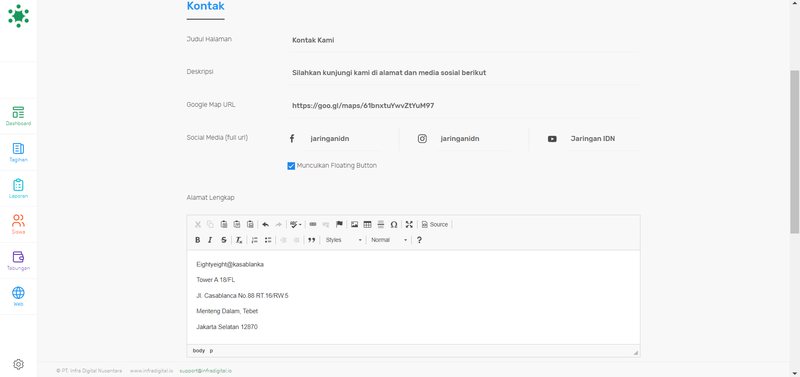The height and width of the screenshot is (377, 800).
Task: Insert a link with the Link icon
Action: click(313, 224)
